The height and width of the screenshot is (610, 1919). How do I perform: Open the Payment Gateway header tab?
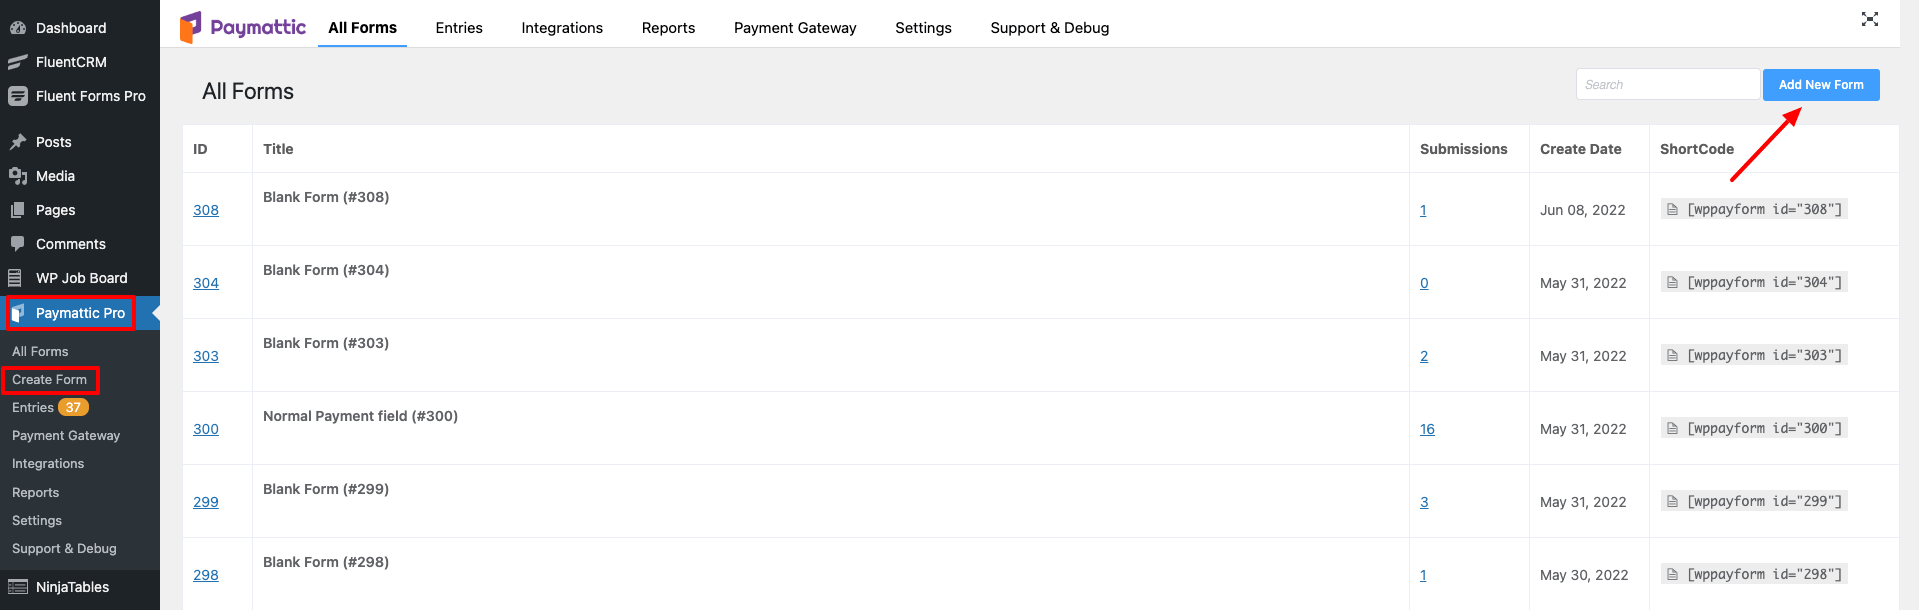[x=795, y=28]
